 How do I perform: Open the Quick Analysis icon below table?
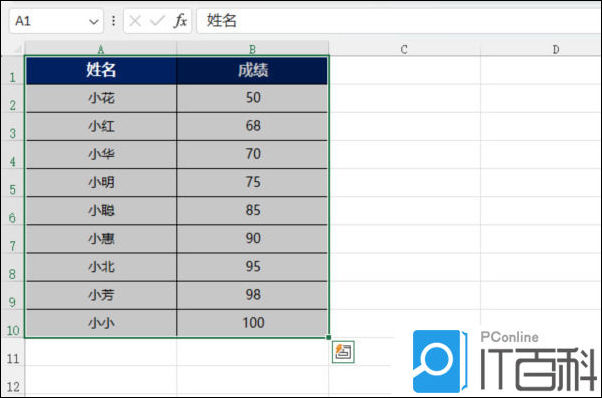[x=343, y=352]
